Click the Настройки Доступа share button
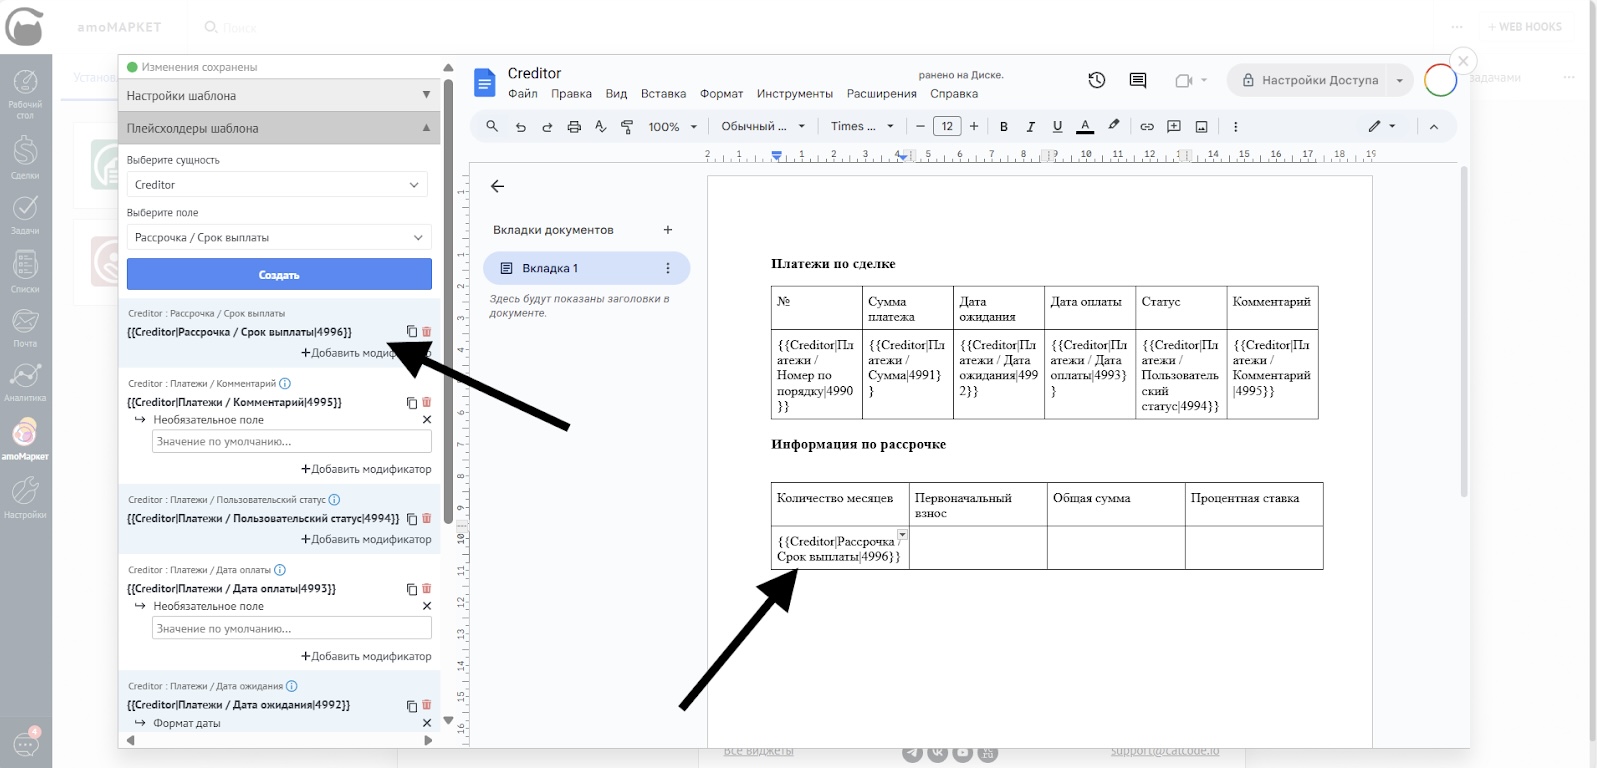 click(1310, 80)
